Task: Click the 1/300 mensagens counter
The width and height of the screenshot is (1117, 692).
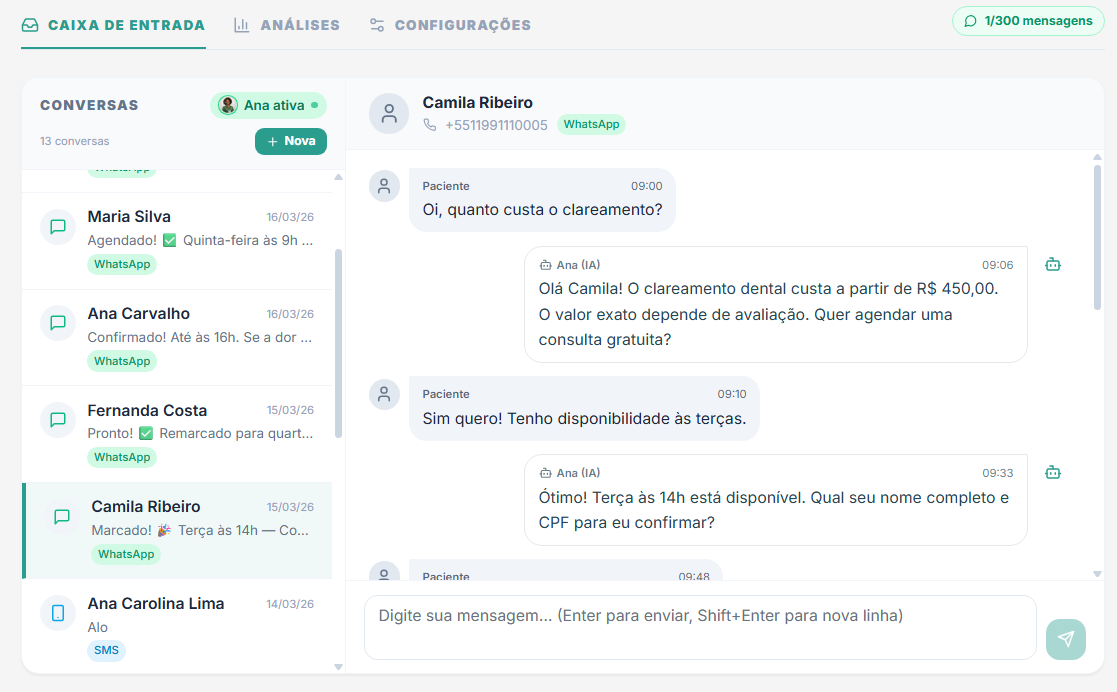Action: click(1028, 20)
